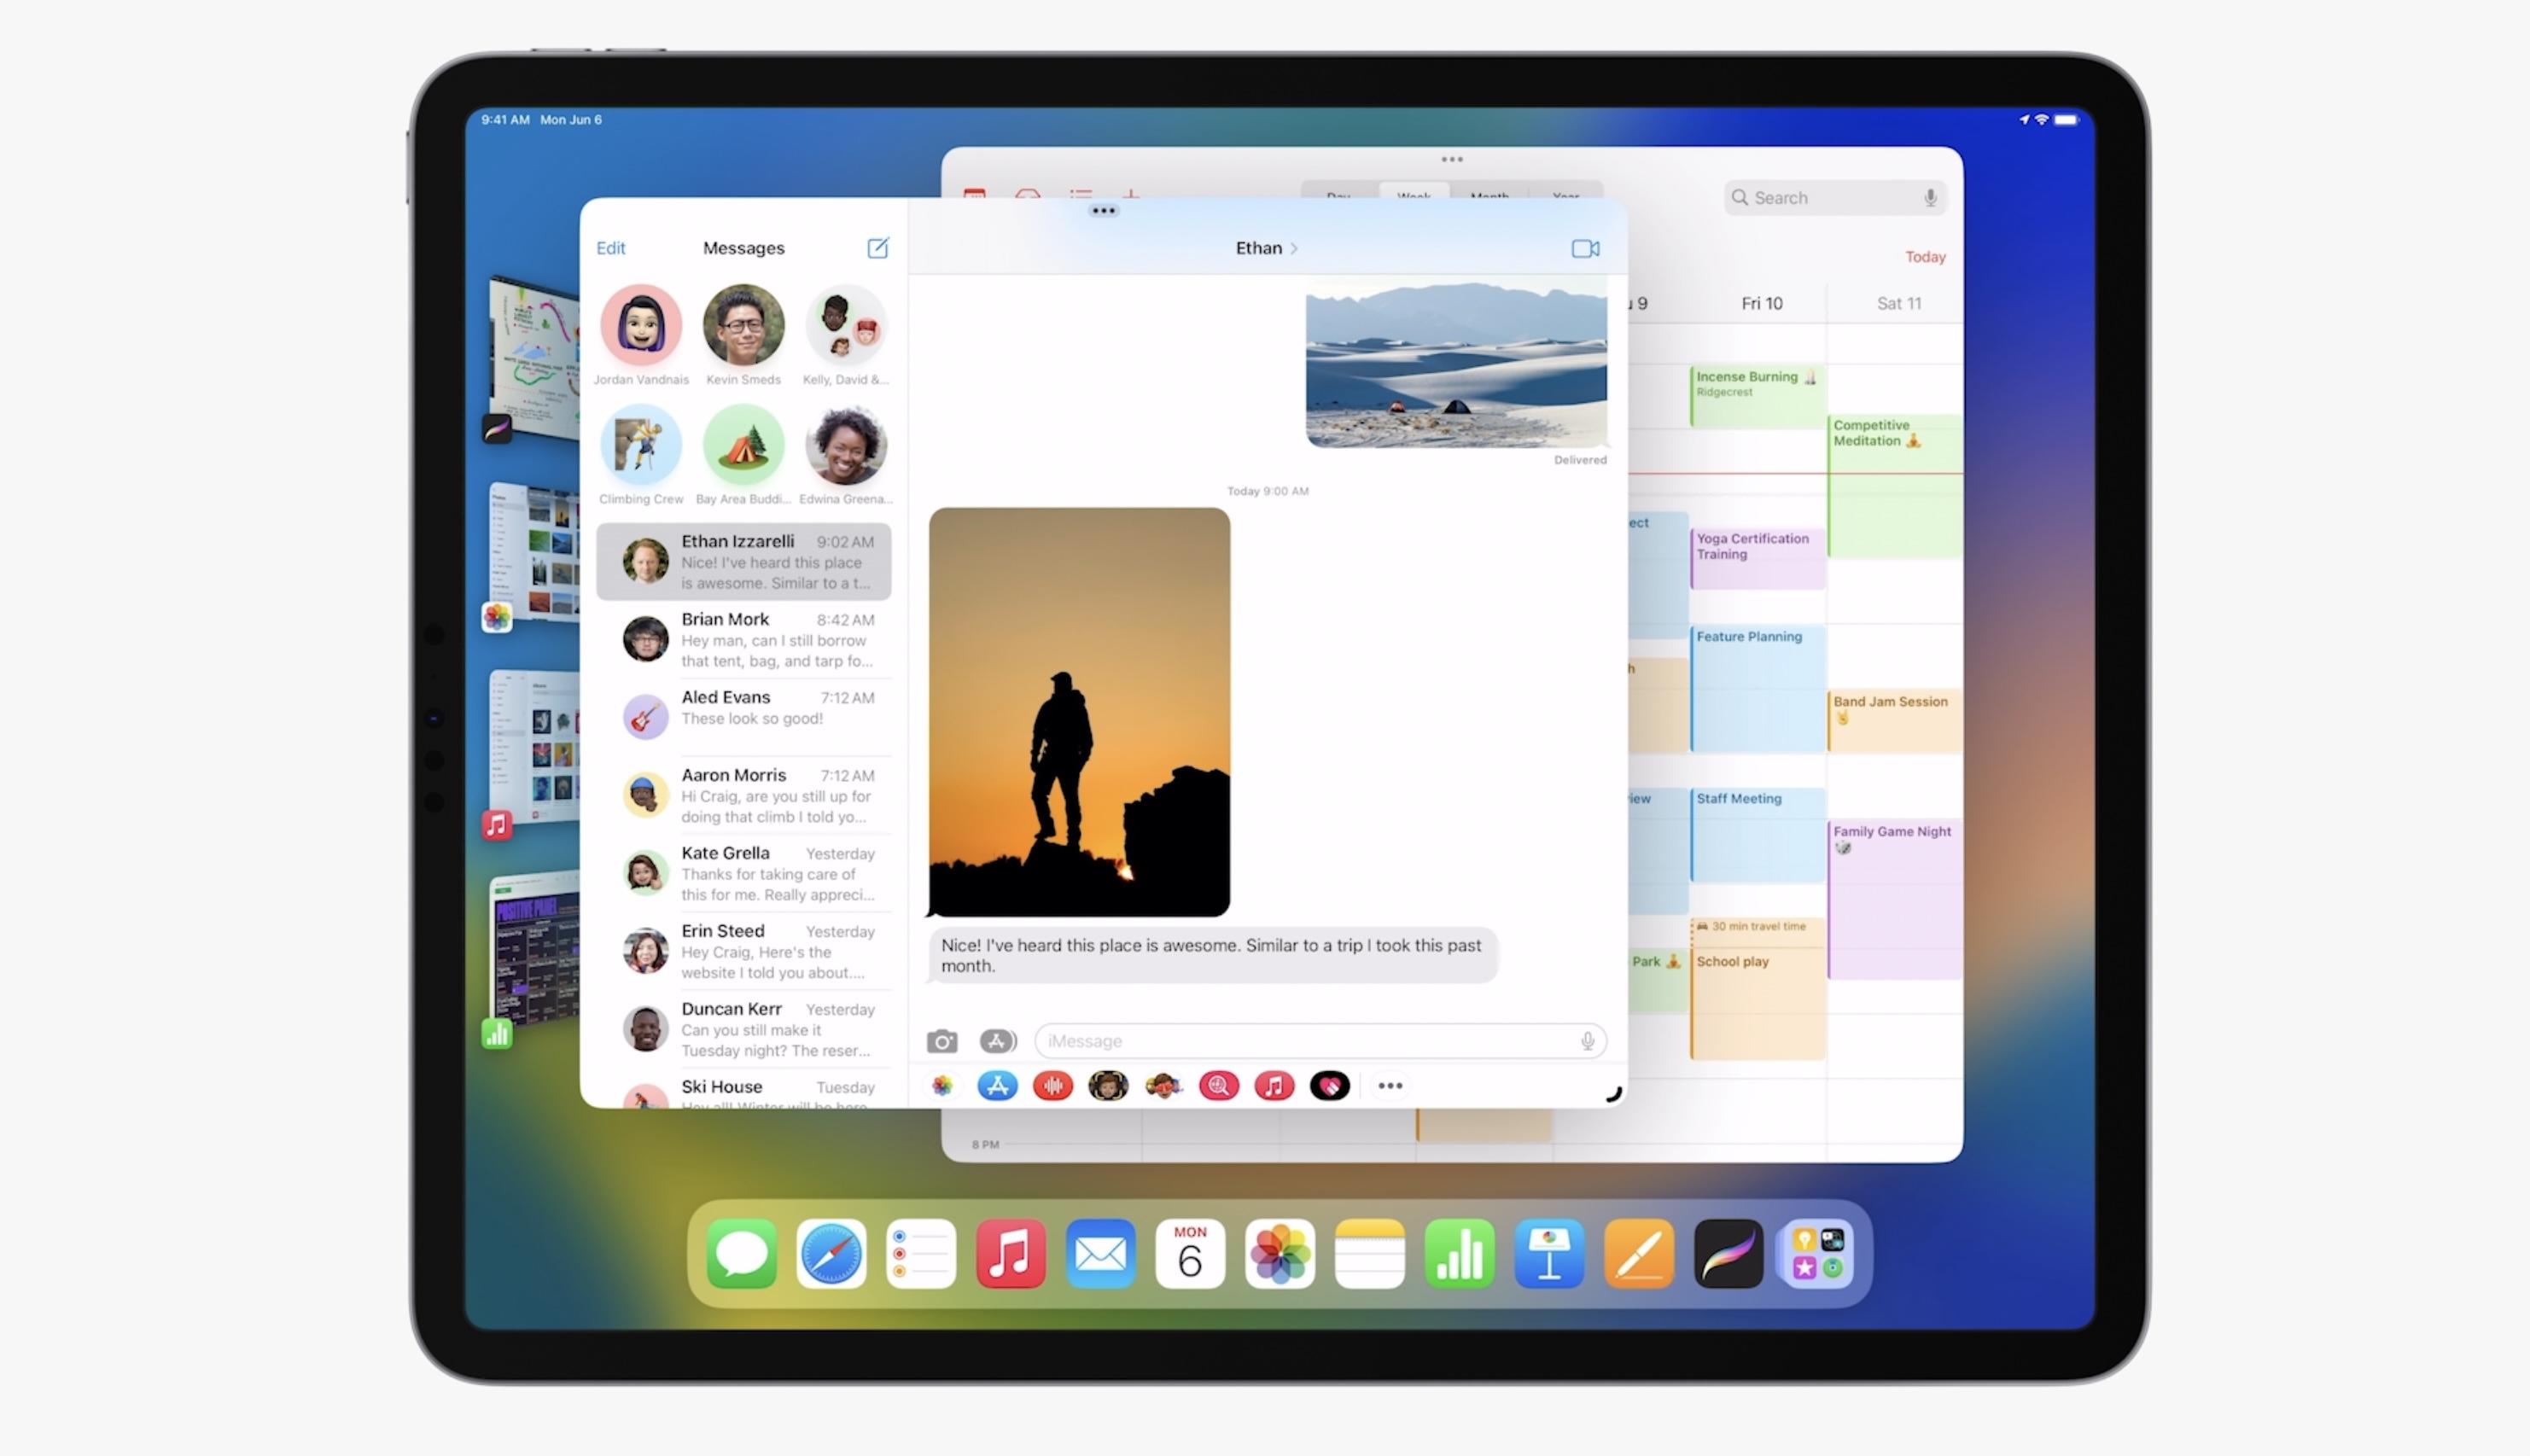This screenshot has height=1456, width=2530.
Task: Tap the App Store apps button beside camera
Action: coord(997,1041)
